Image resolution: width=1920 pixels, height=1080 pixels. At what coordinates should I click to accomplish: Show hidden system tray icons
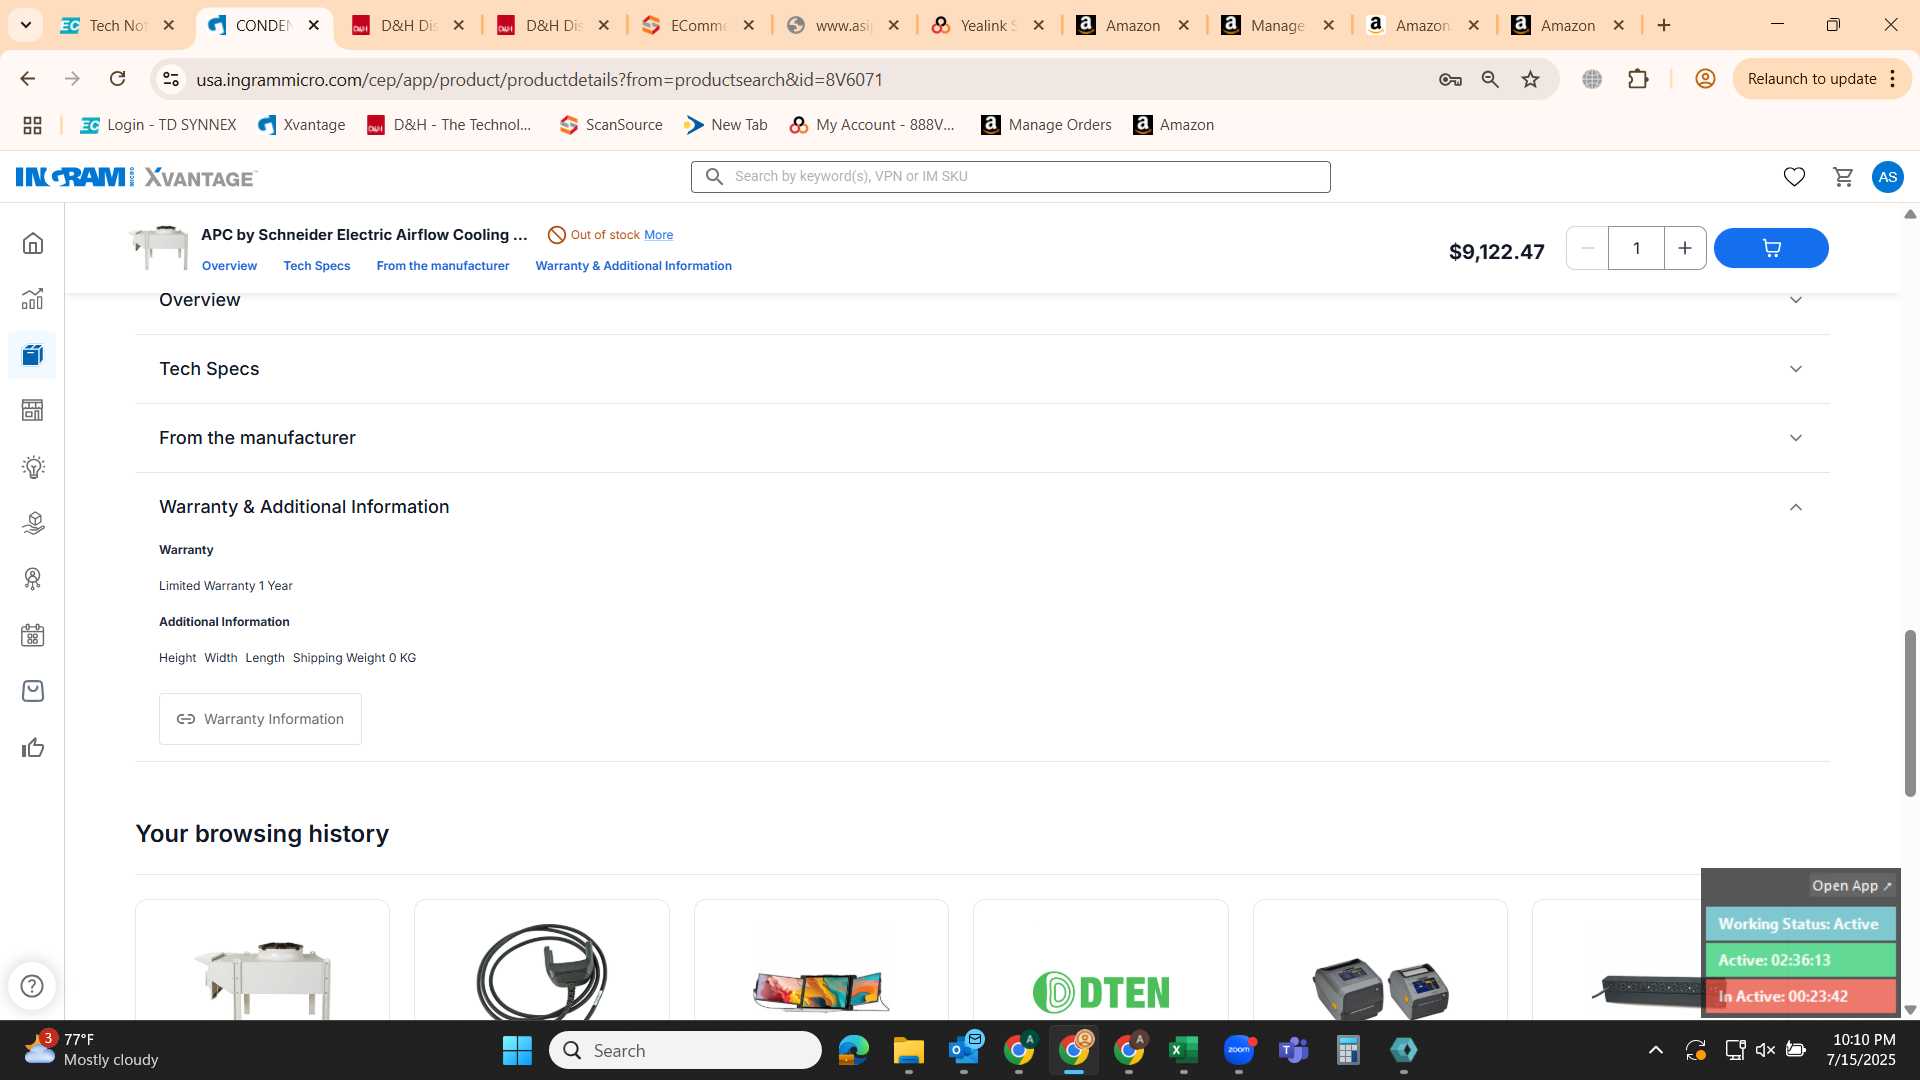pos(1656,1050)
